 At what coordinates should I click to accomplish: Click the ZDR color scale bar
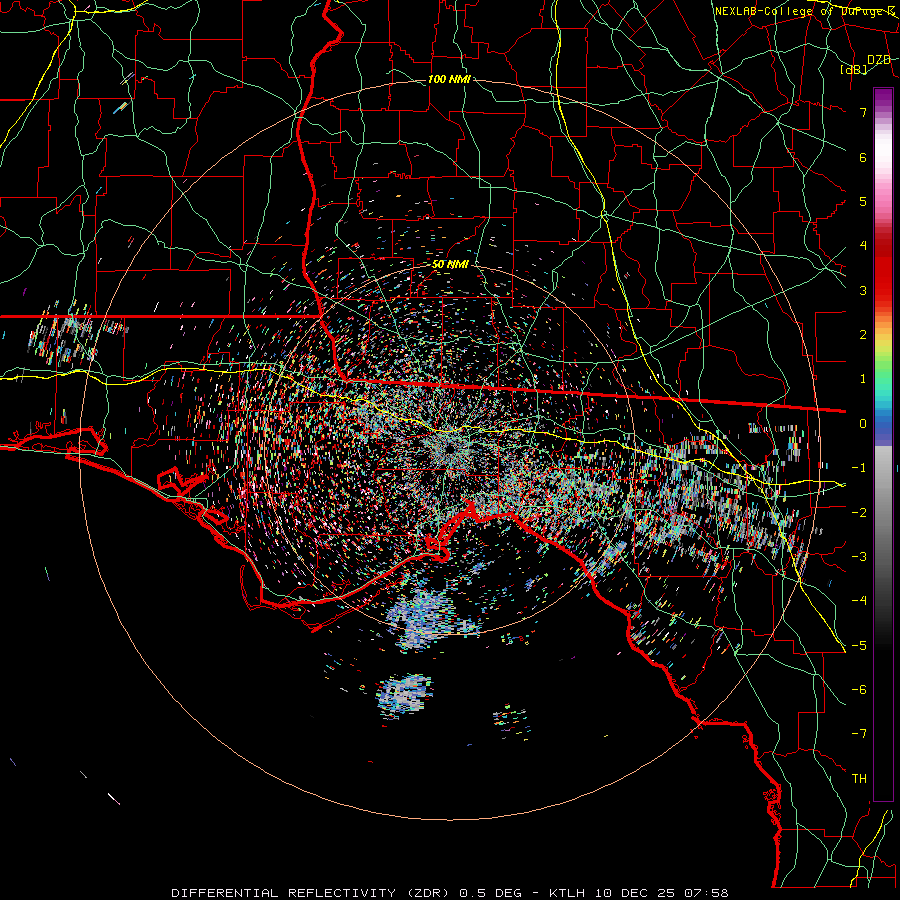[883, 444]
